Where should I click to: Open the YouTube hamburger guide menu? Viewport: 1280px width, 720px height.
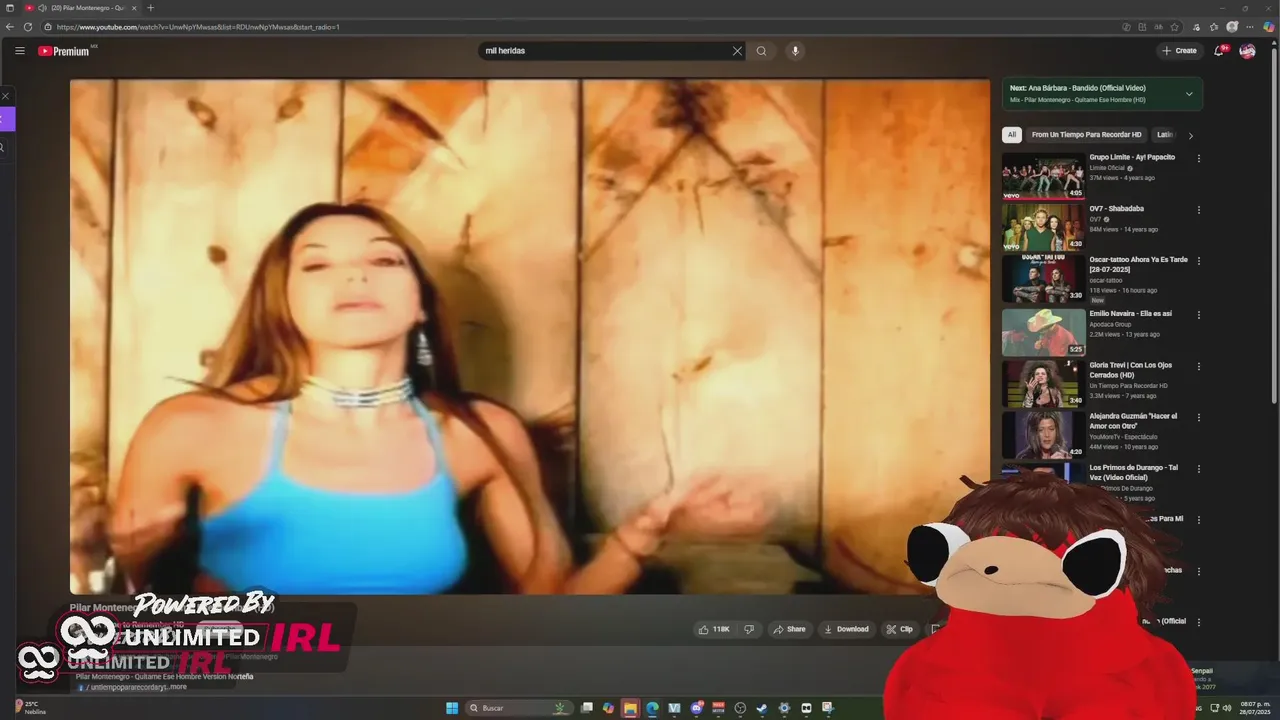tap(19, 51)
